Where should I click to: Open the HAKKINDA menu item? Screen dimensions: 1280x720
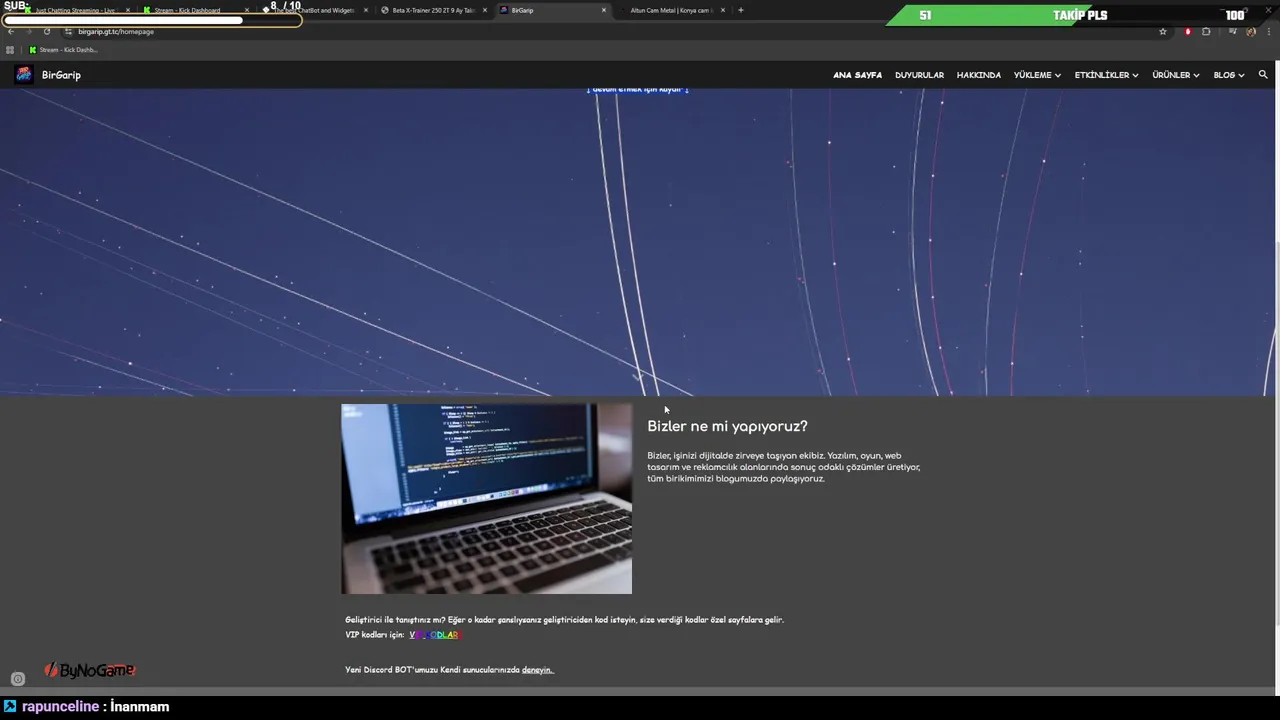coord(978,75)
